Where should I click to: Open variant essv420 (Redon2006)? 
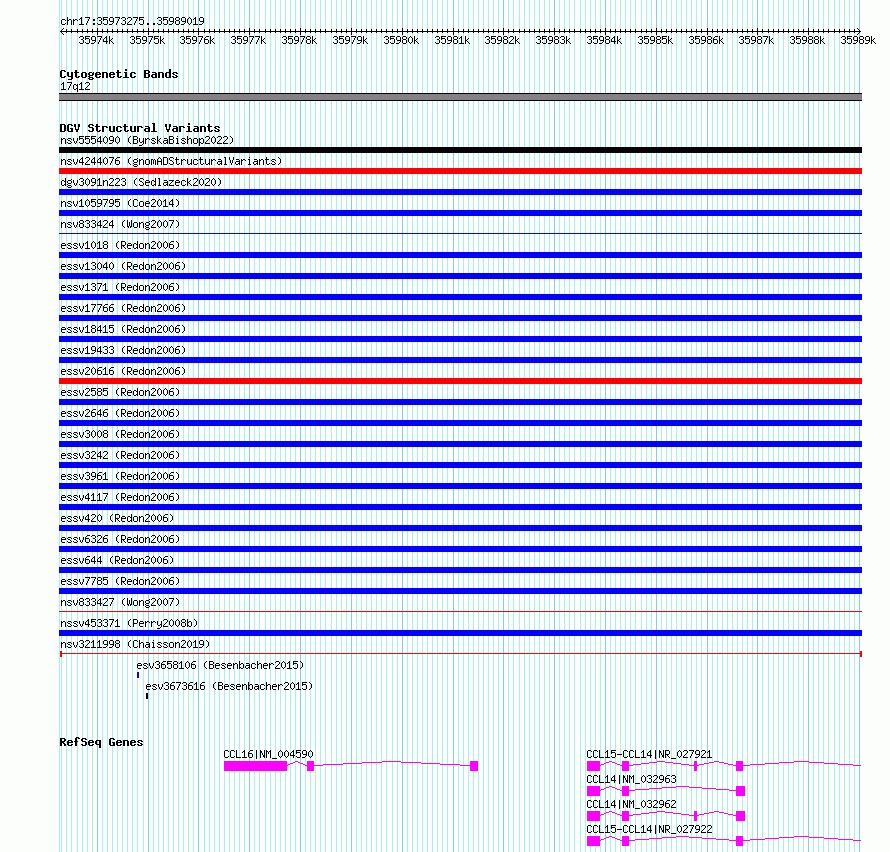point(117,518)
